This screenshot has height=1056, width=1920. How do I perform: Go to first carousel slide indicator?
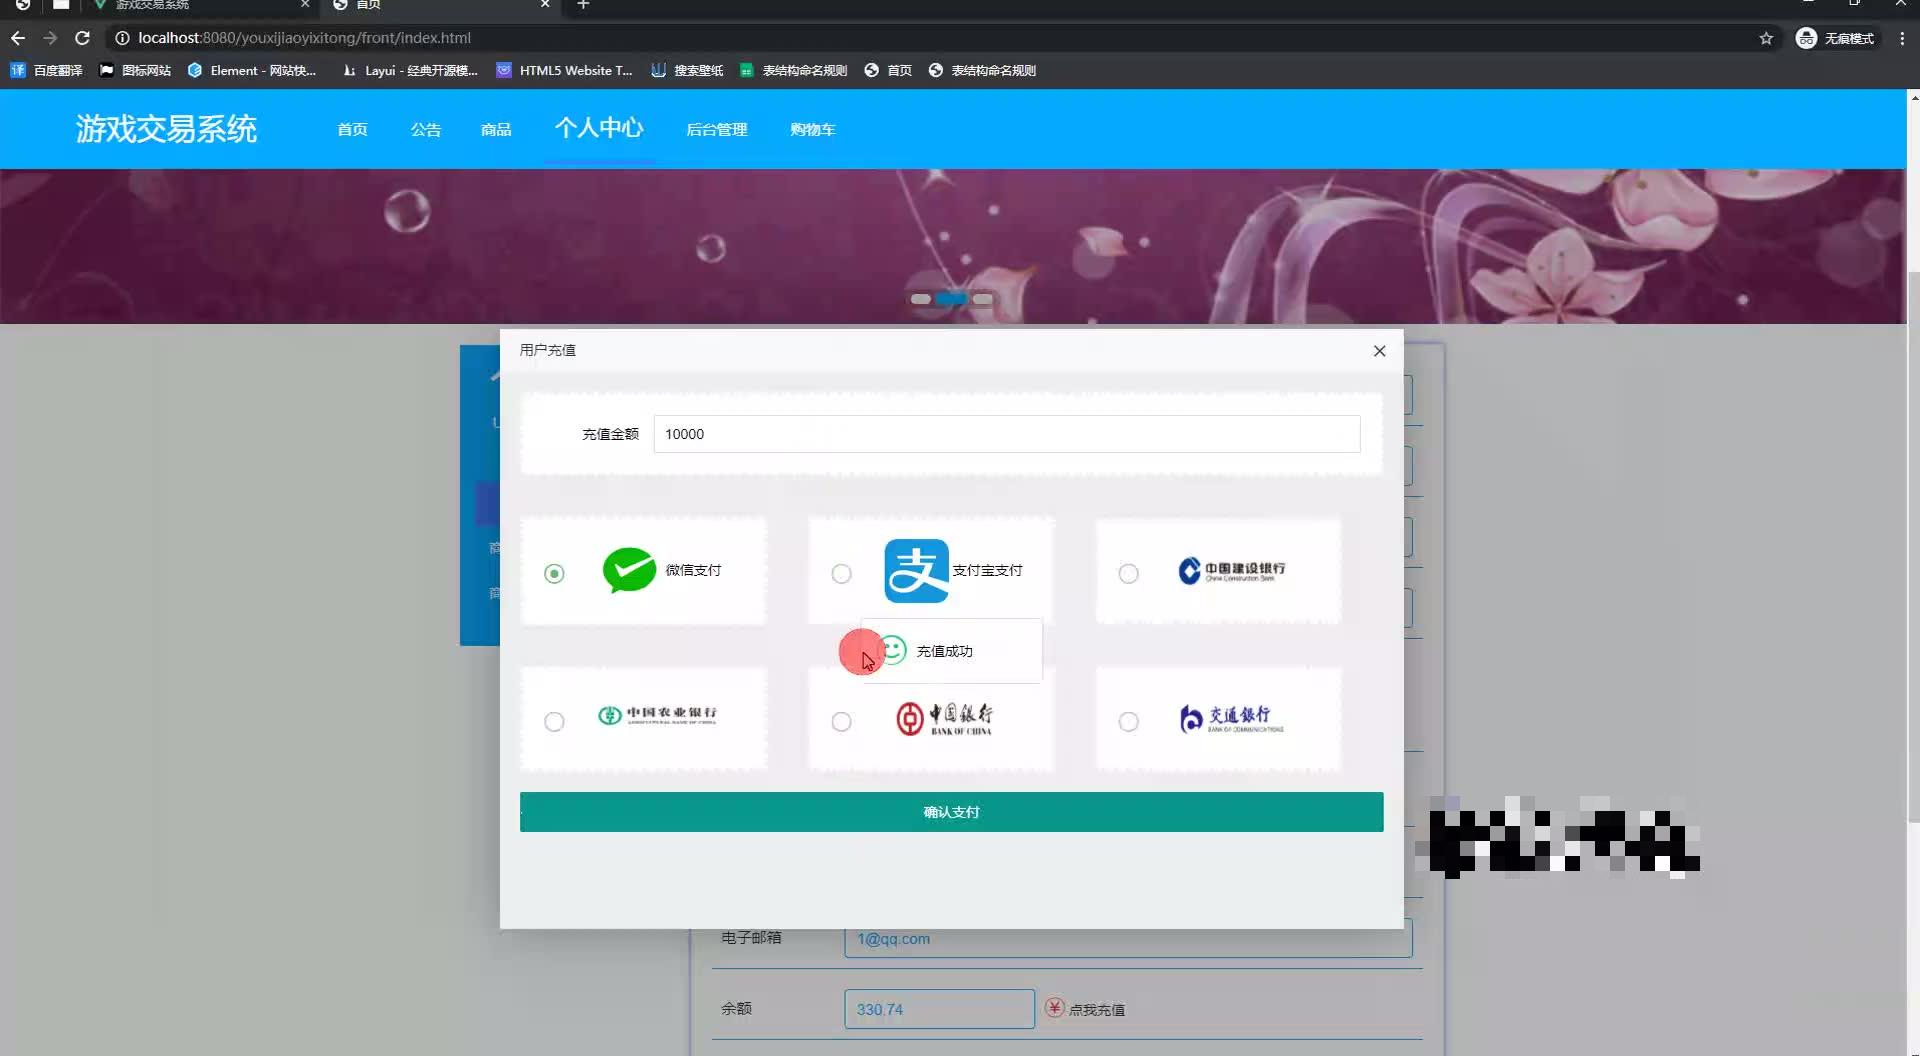coord(920,299)
